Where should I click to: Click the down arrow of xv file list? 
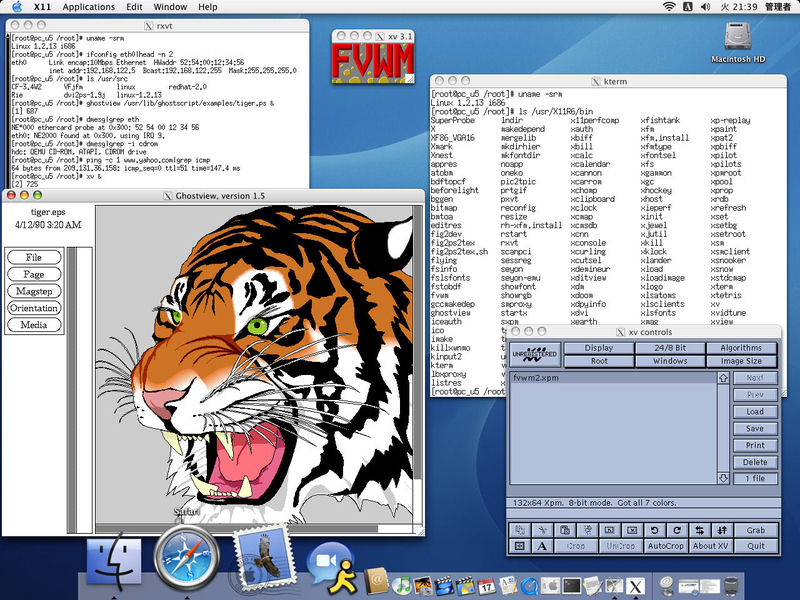(x=723, y=478)
